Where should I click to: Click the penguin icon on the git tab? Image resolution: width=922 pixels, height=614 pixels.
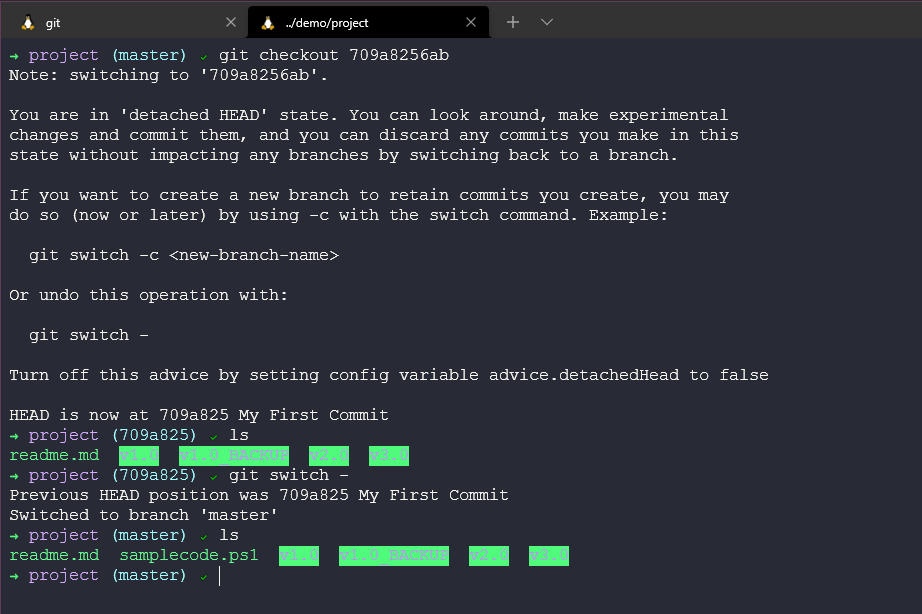pos(27,22)
